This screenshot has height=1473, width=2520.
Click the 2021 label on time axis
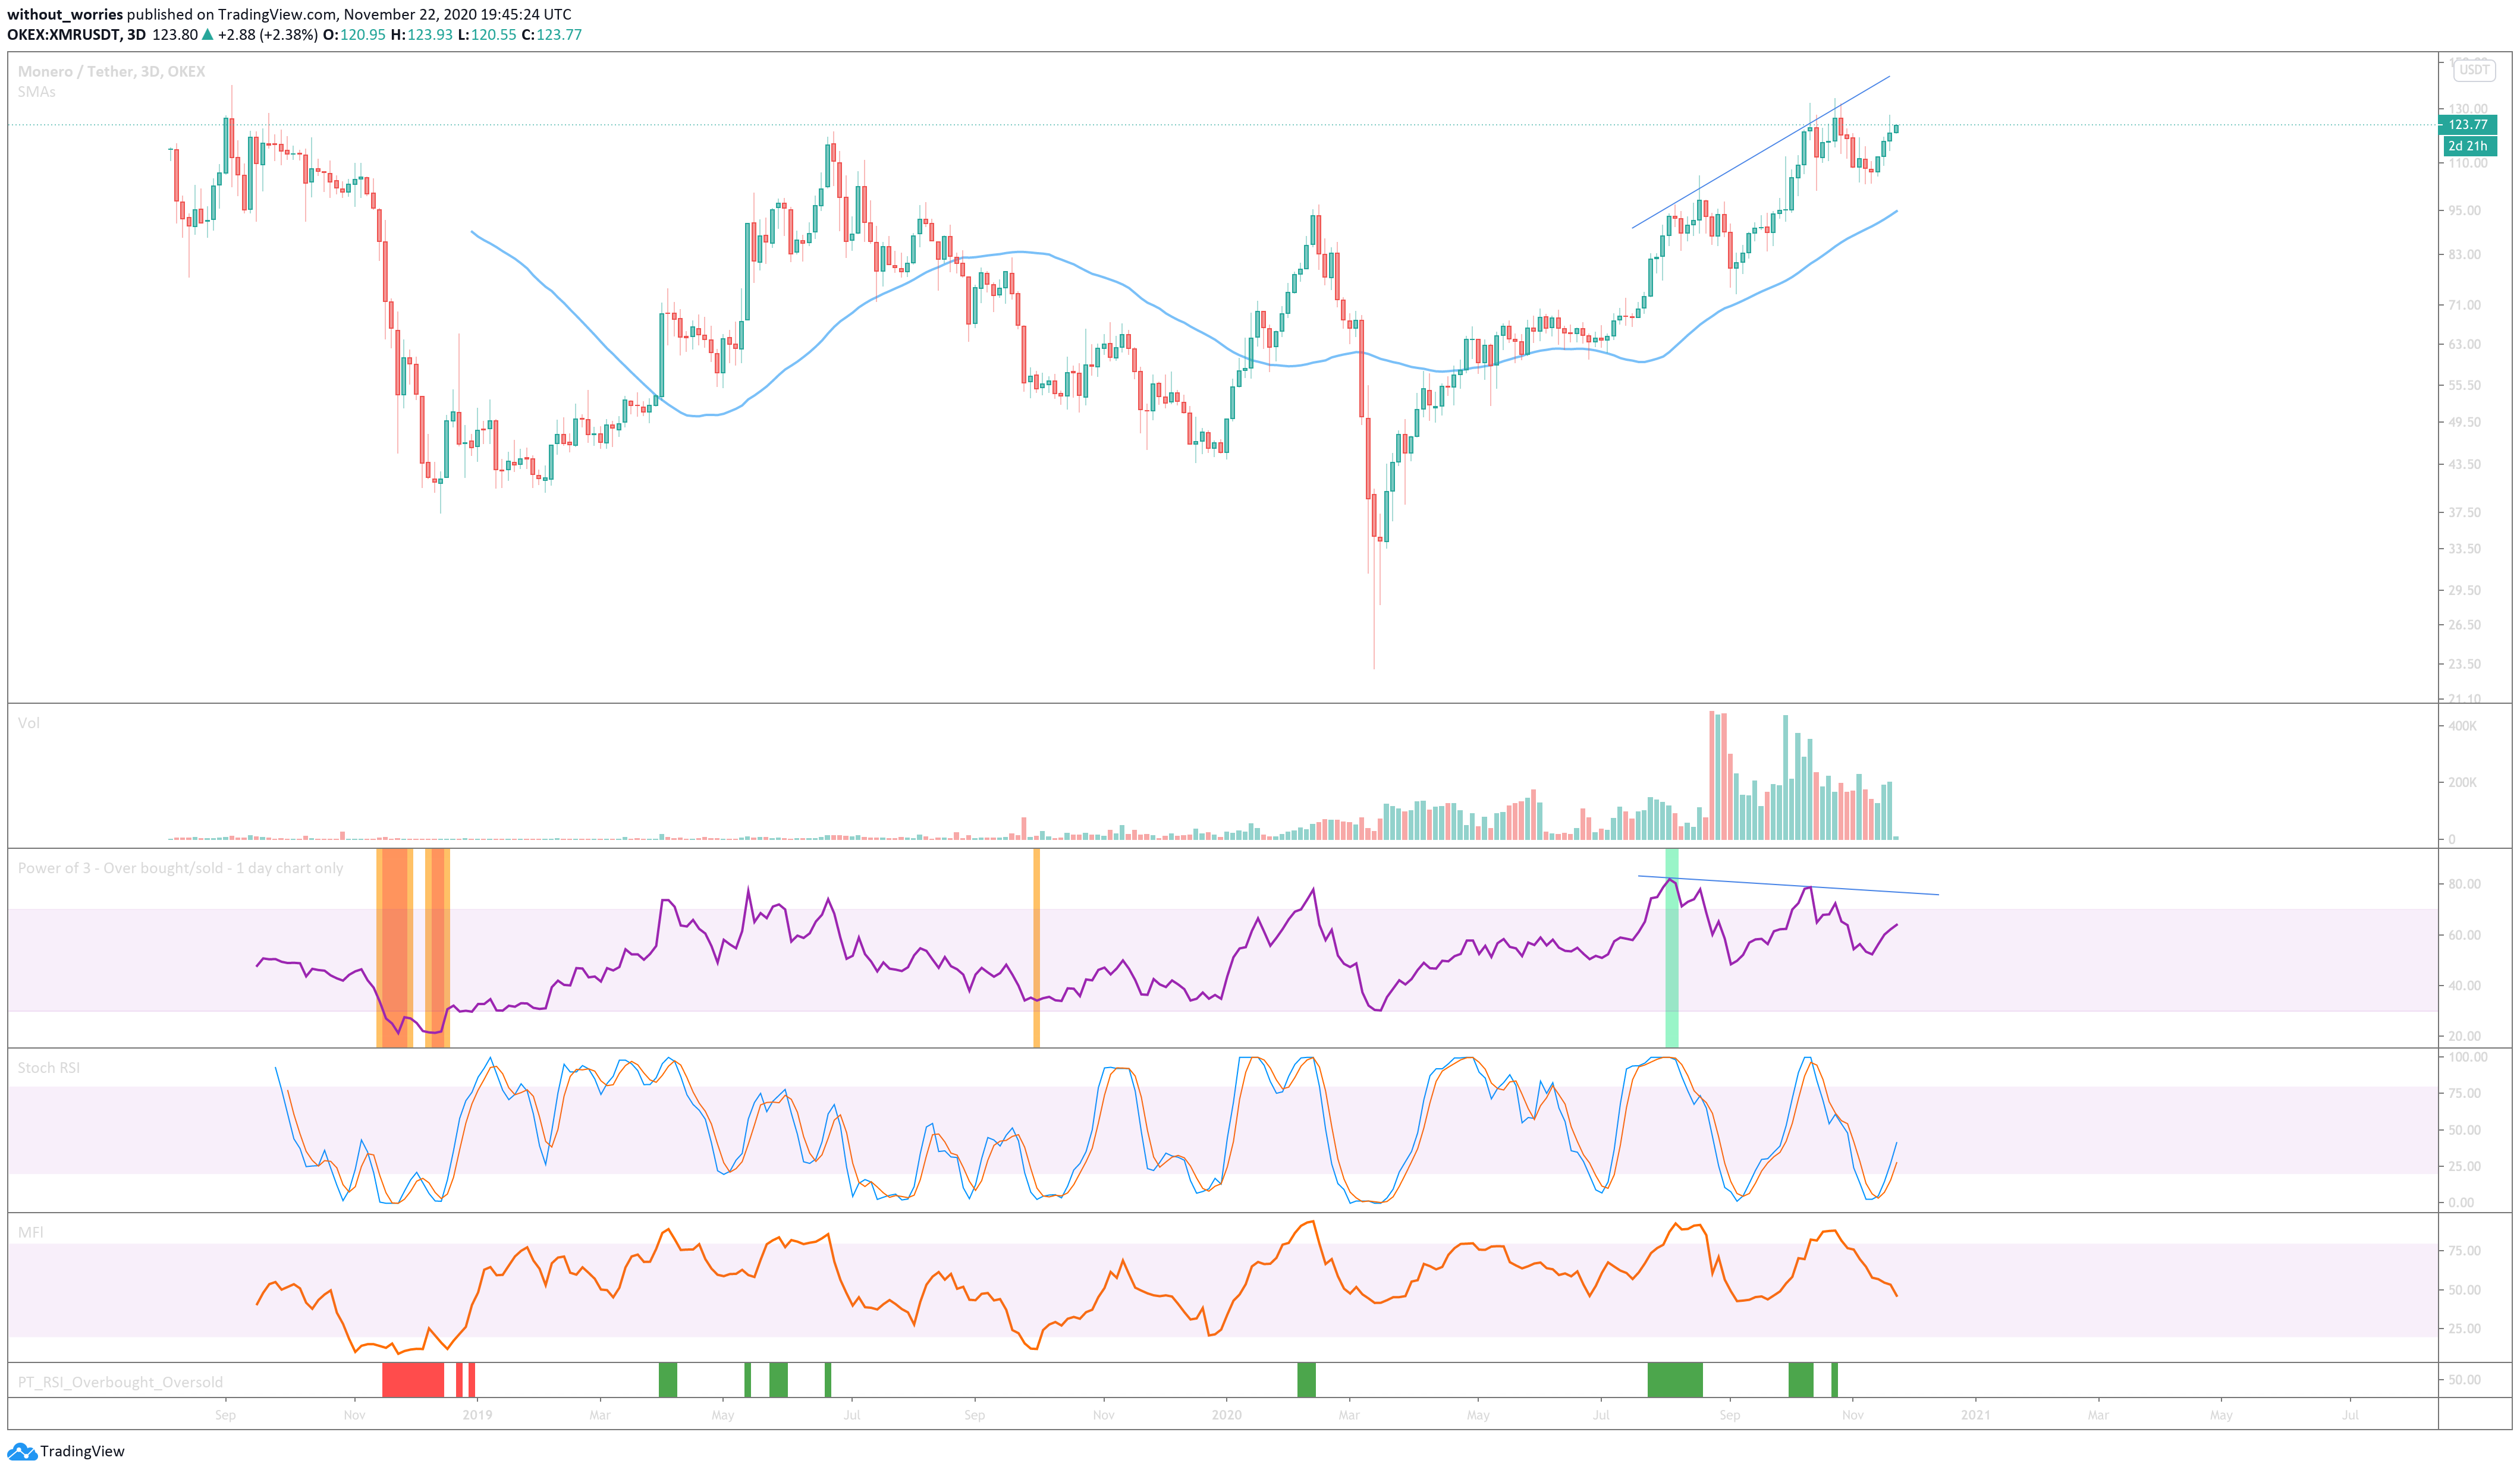pyautogui.click(x=1975, y=1415)
